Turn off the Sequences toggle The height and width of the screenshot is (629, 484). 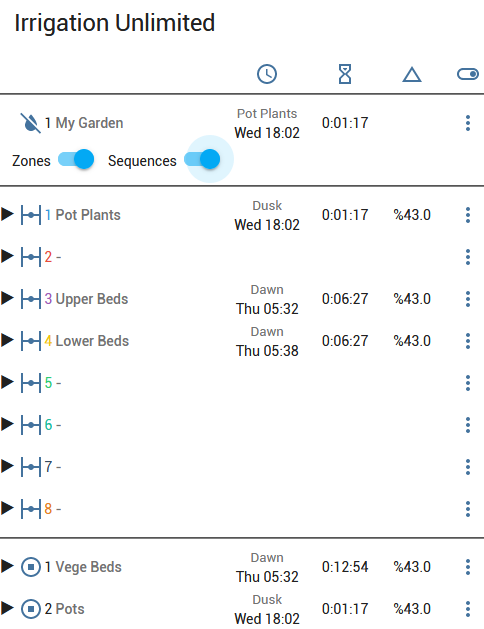(202, 159)
